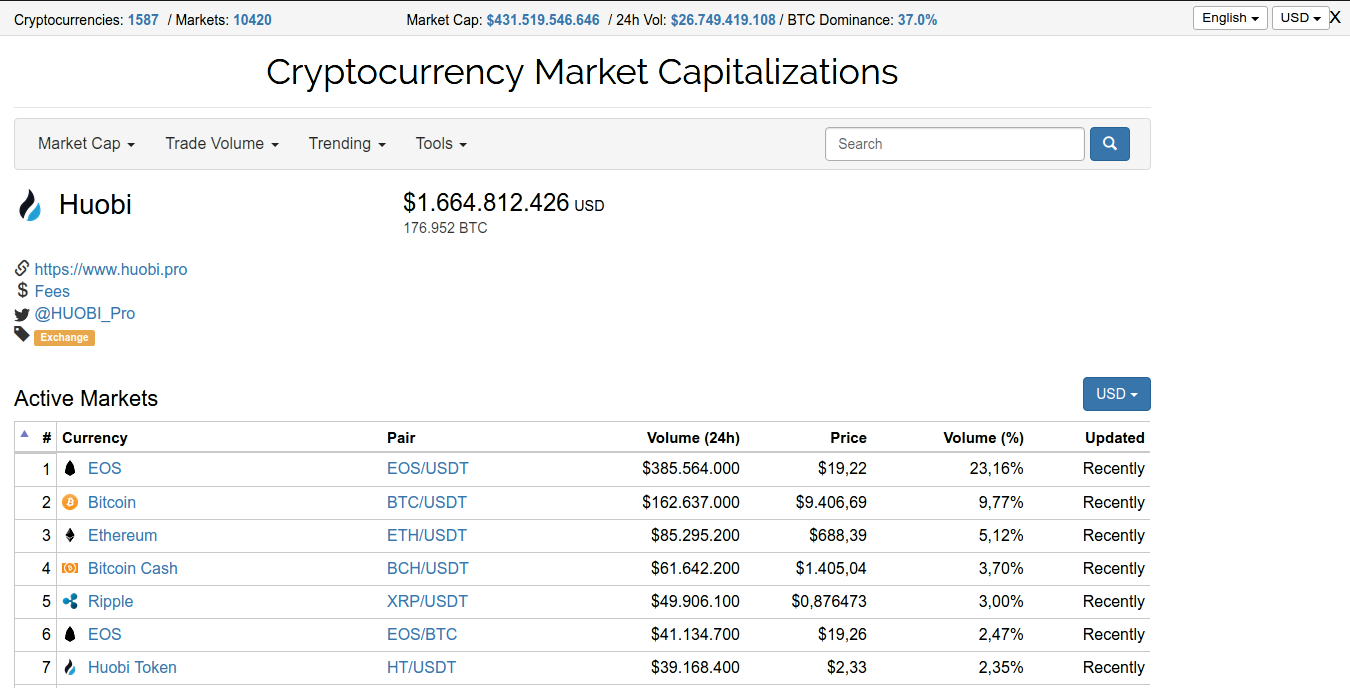Click the 5,12% Ethereum volume share
Viewport: 1350px width, 688px height.
click(1001, 535)
